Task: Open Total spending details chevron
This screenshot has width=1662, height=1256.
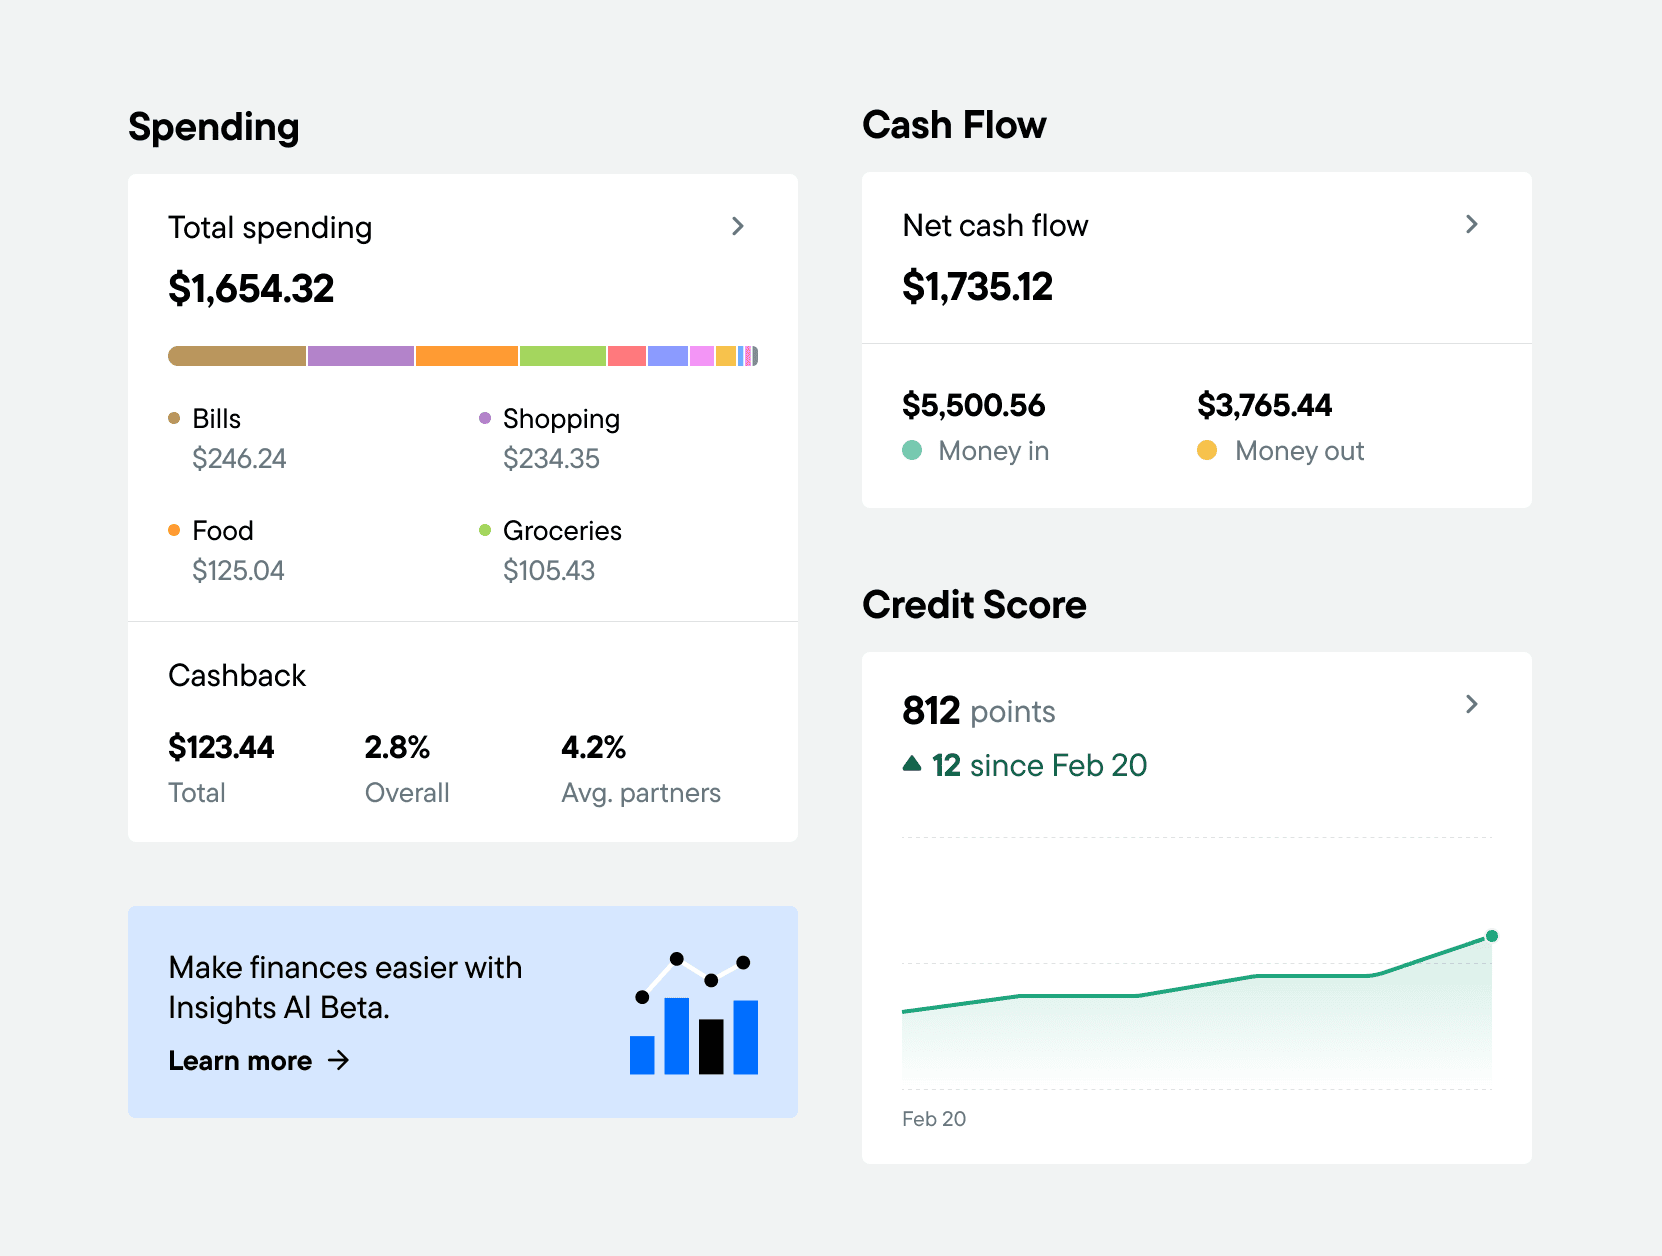Action: click(x=738, y=227)
